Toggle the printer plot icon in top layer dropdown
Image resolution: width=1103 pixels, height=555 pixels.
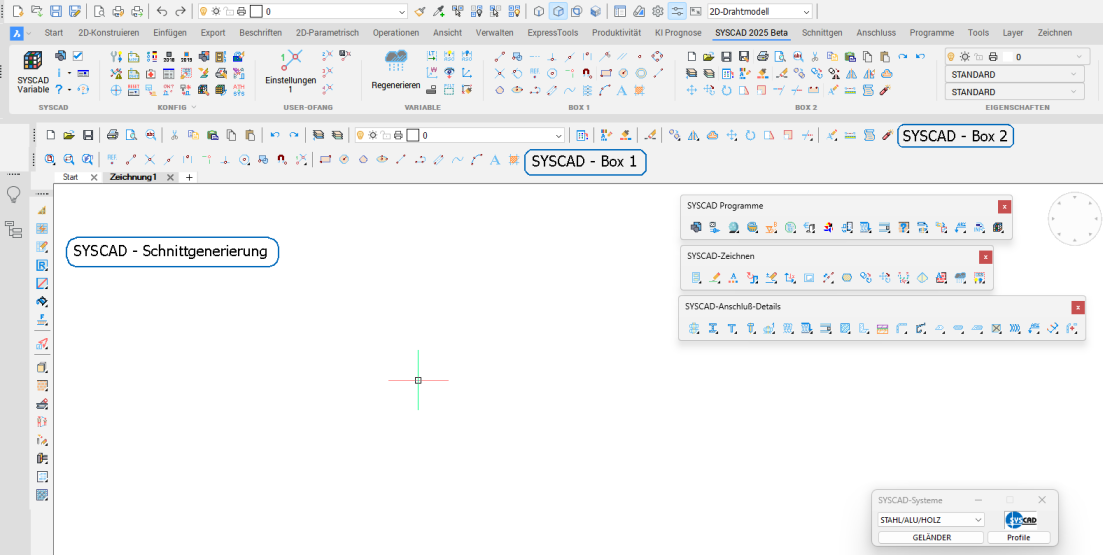coord(241,11)
